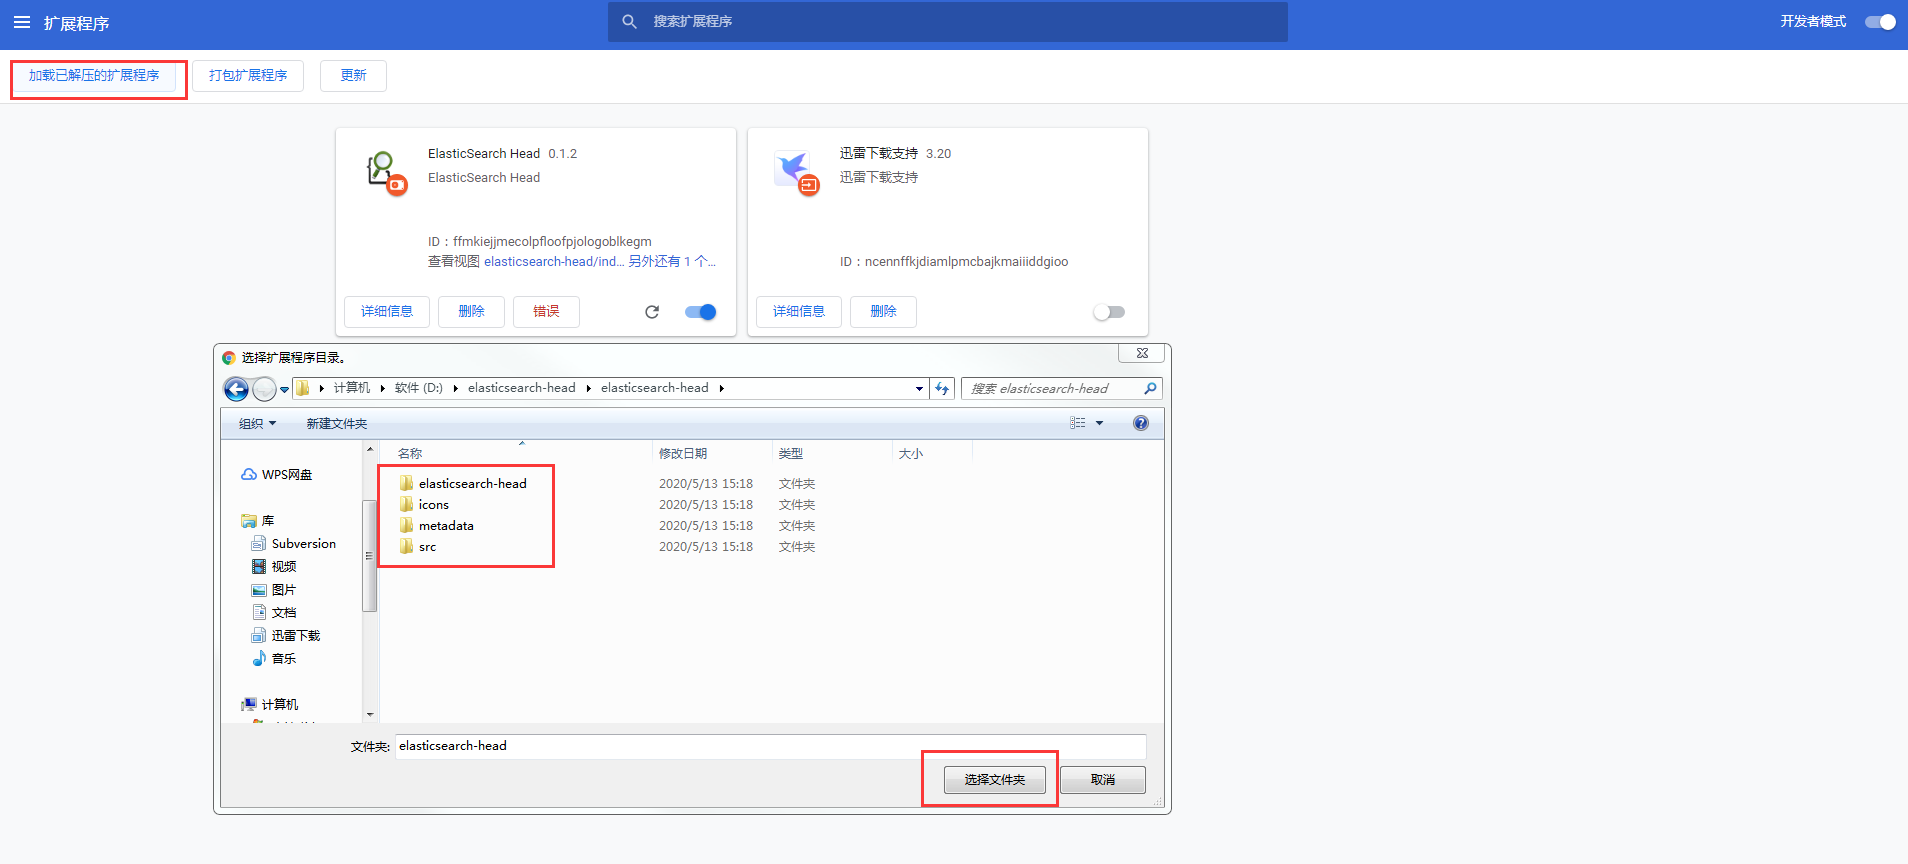The height and width of the screenshot is (864, 1908).
Task: Open the 视频 library
Action: (274, 567)
